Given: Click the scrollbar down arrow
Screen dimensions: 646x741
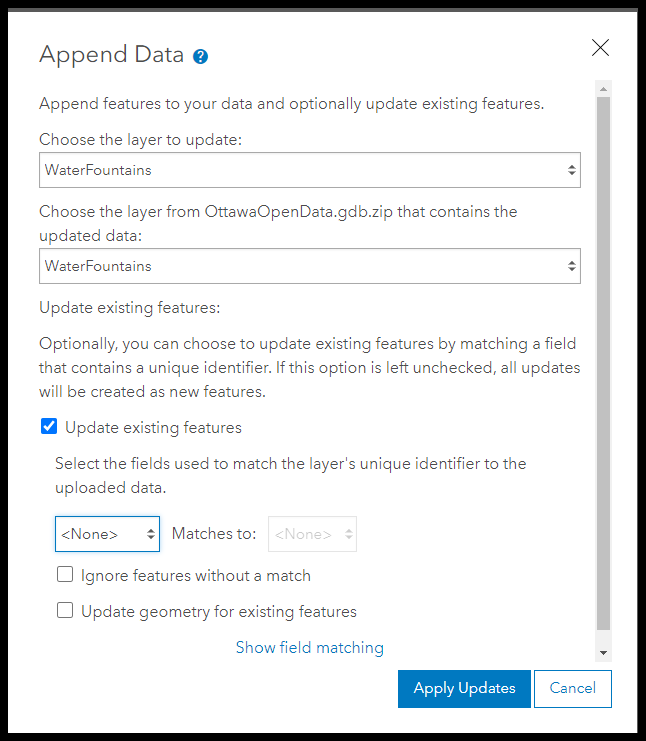Looking at the screenshot, I should [x=603, y=653].
